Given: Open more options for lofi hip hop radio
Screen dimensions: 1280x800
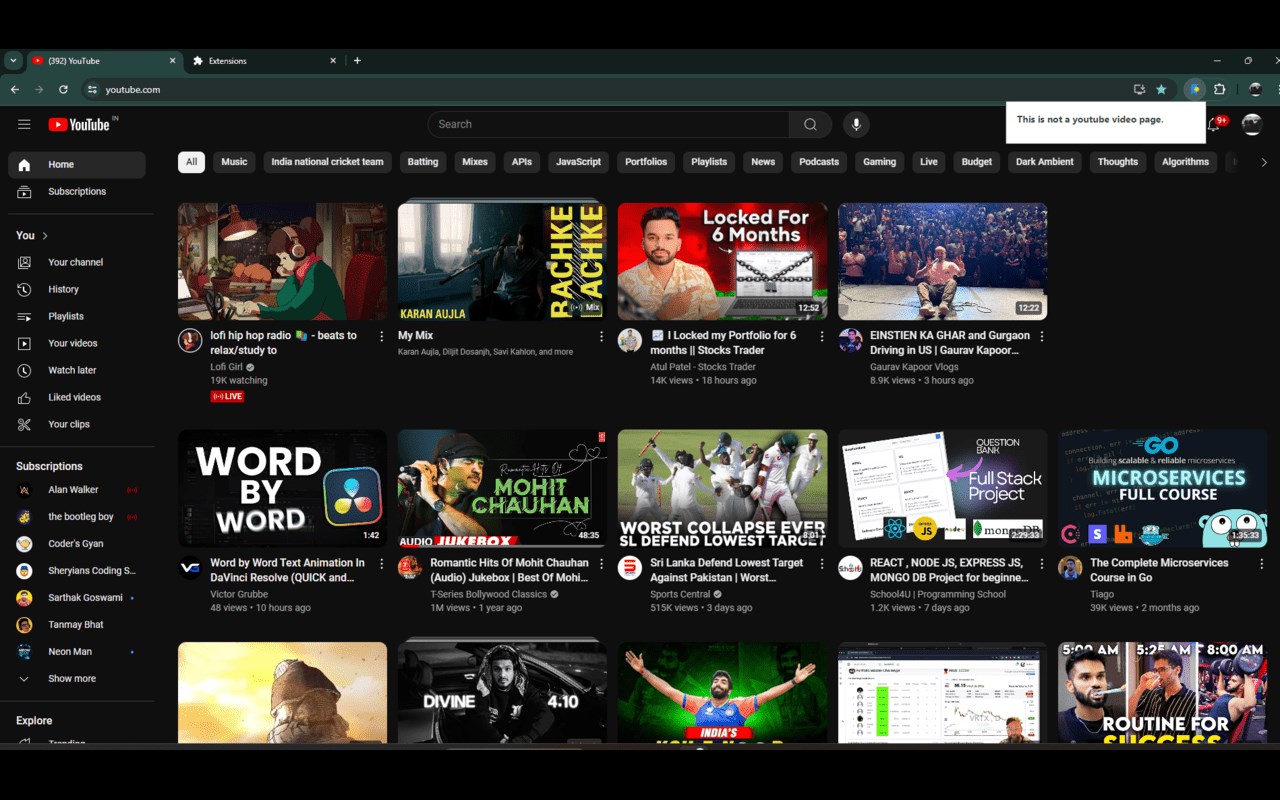Looking at the screenshot, I should click(x=381, y=337).
